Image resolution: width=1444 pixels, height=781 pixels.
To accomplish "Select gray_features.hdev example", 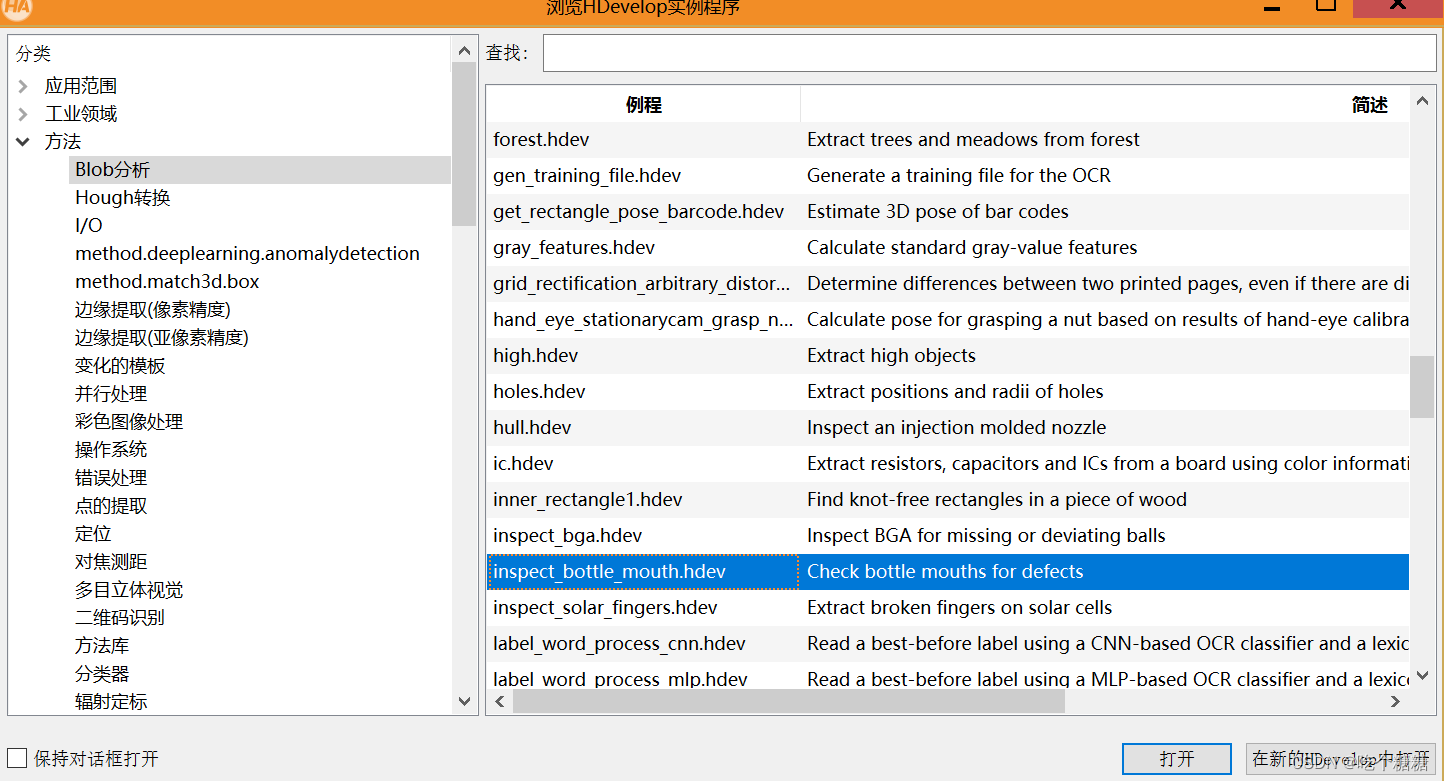I will 574,248.
